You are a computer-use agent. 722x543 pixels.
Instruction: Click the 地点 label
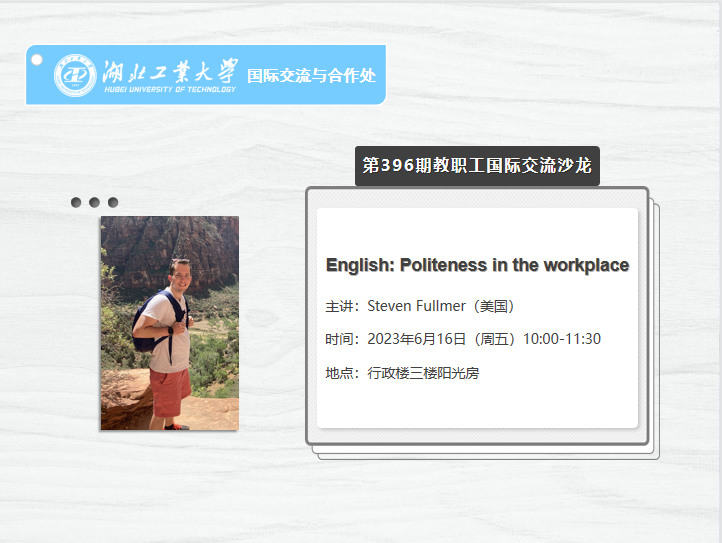click(339, 373)
